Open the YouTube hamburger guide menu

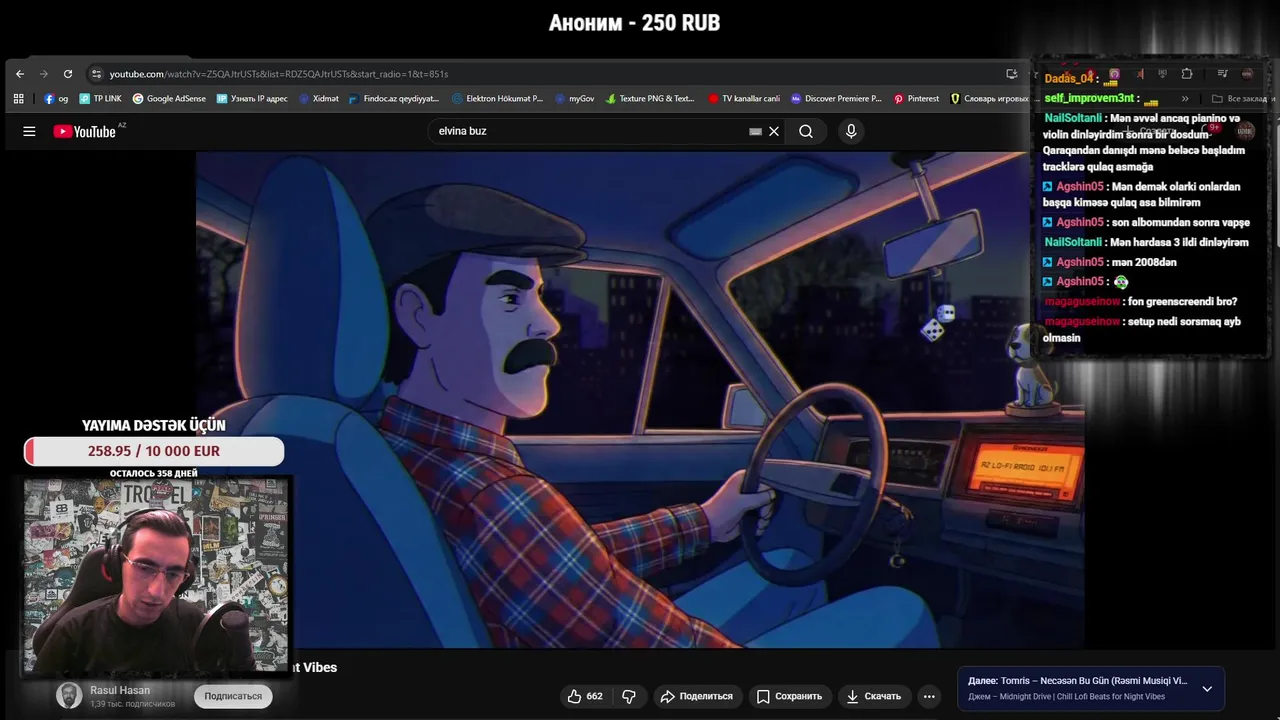point(29,131)
